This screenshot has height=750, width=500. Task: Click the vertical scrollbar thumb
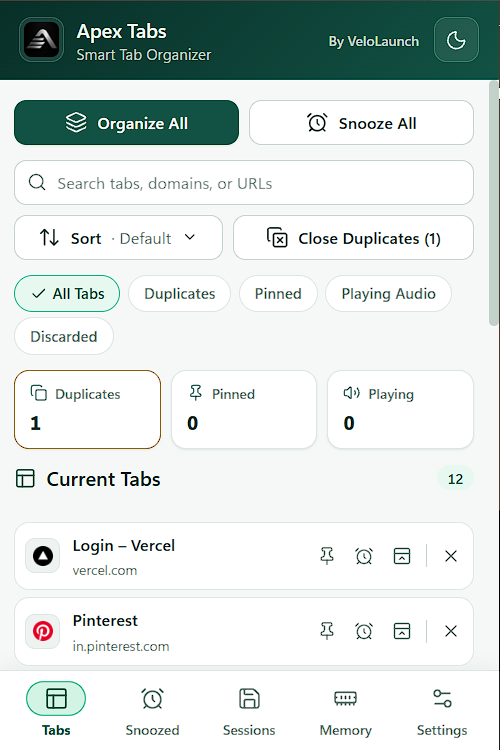(493, 204)
